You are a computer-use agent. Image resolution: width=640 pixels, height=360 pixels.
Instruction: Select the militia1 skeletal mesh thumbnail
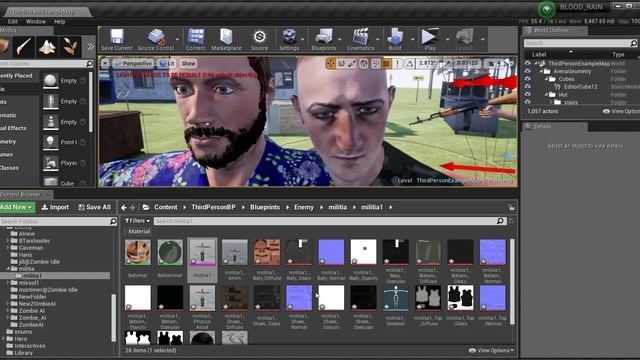[x=202, y=253]
